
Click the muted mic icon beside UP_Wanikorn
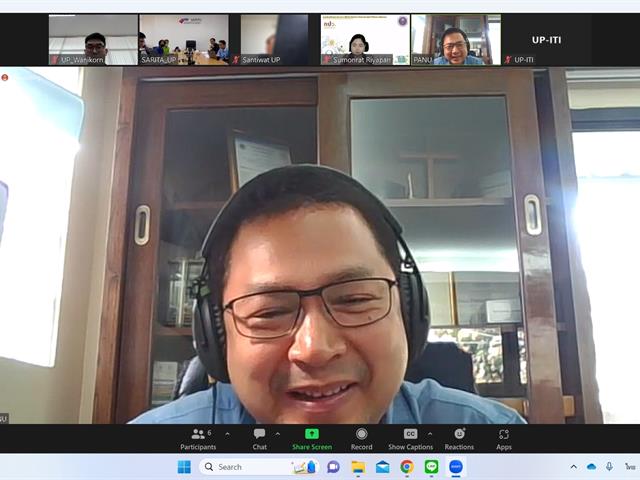[x=54, y=60]
